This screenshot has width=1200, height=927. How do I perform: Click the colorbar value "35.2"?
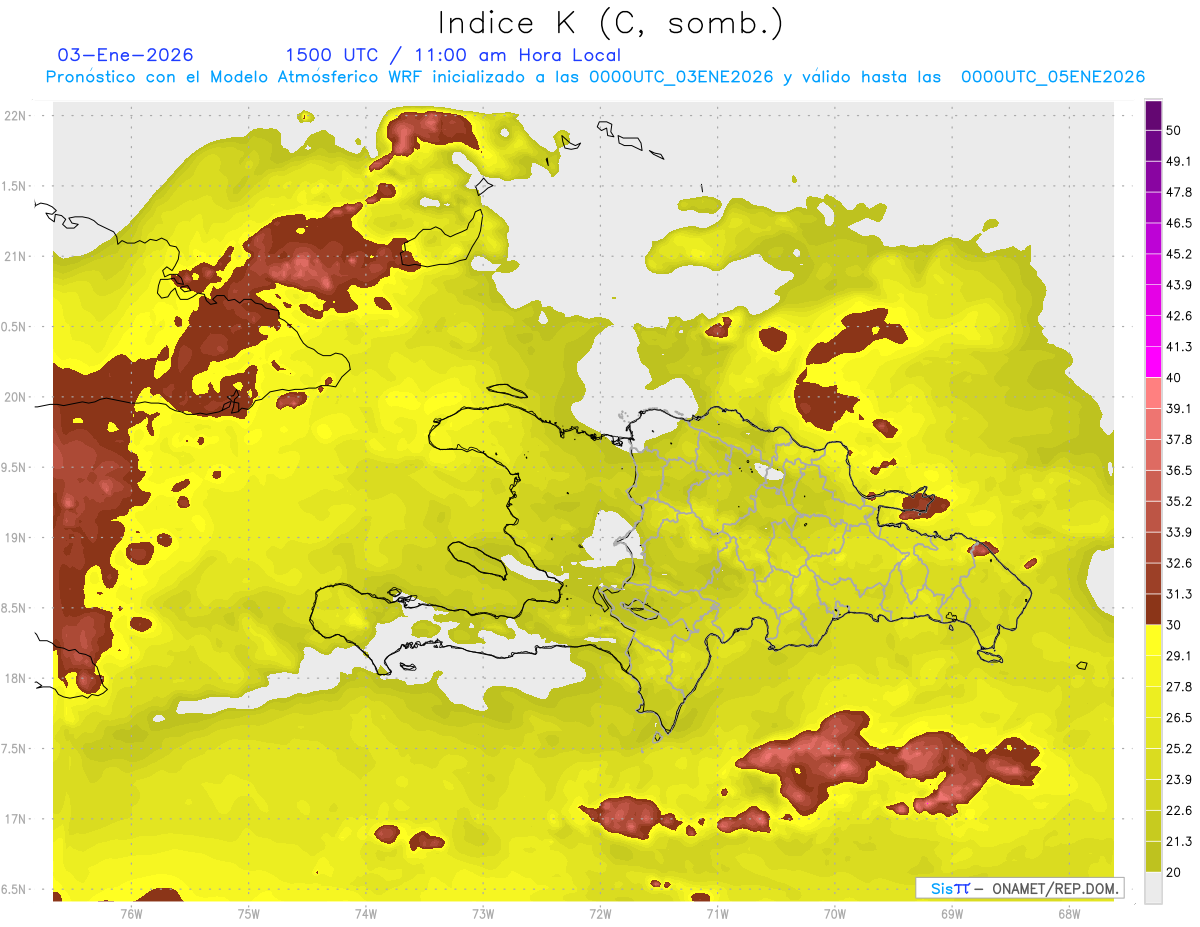point(1179,501)
